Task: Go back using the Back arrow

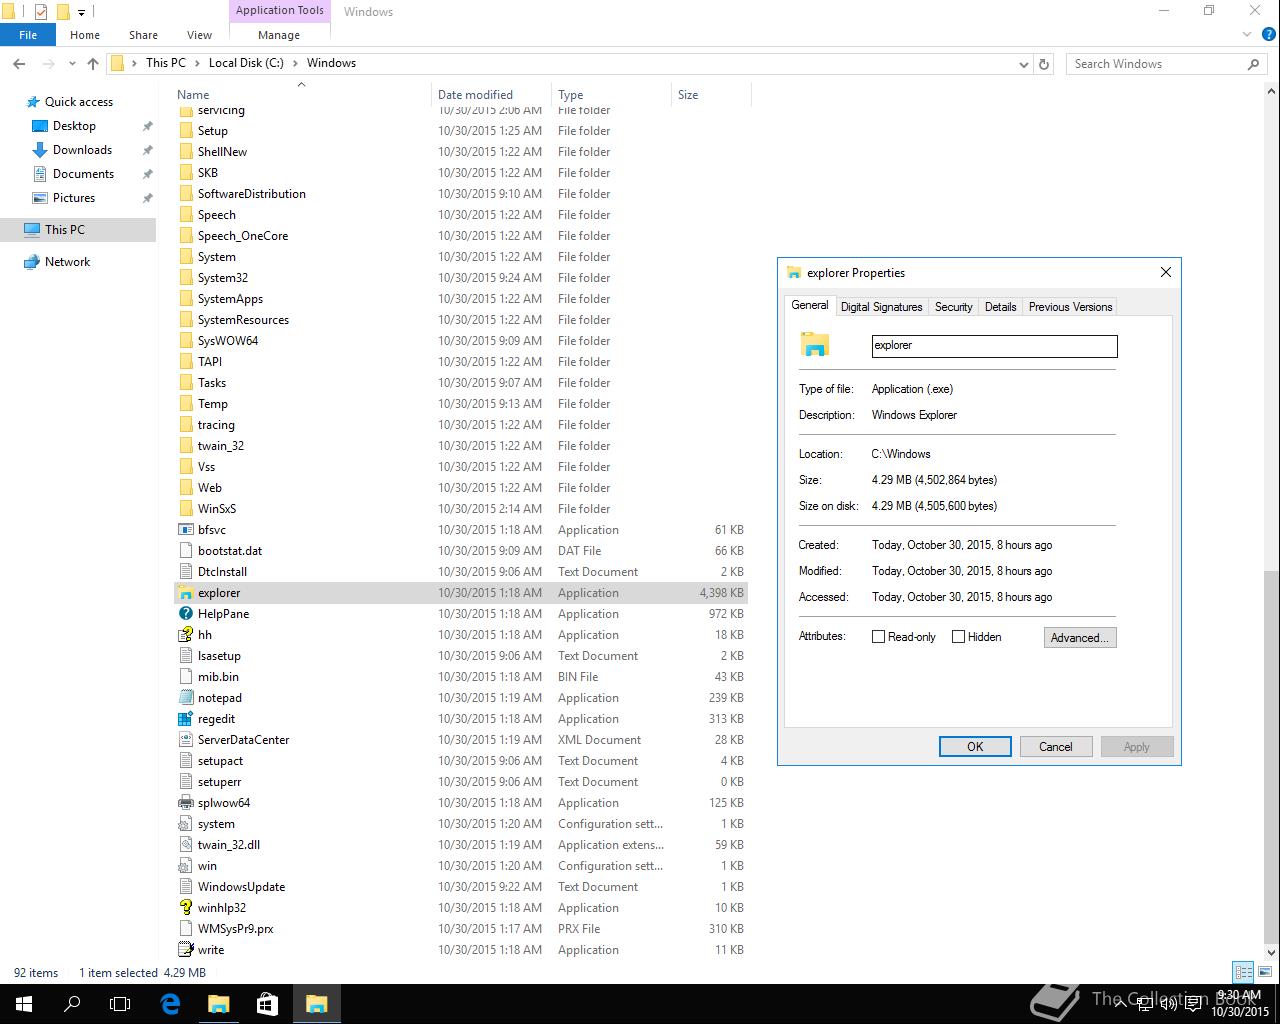Action: (19, 63)
